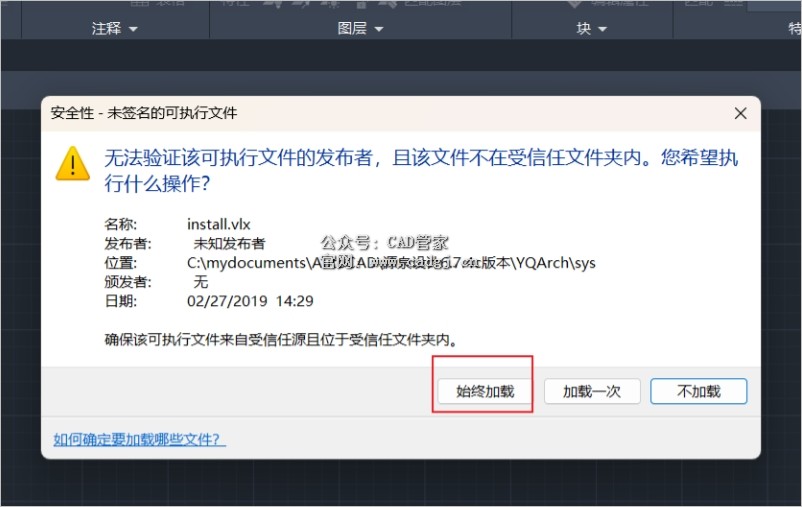Click the 未知发布者 publisher value
Image resolution: width=802 pixels, height=507 pixels.
point(229,244)
